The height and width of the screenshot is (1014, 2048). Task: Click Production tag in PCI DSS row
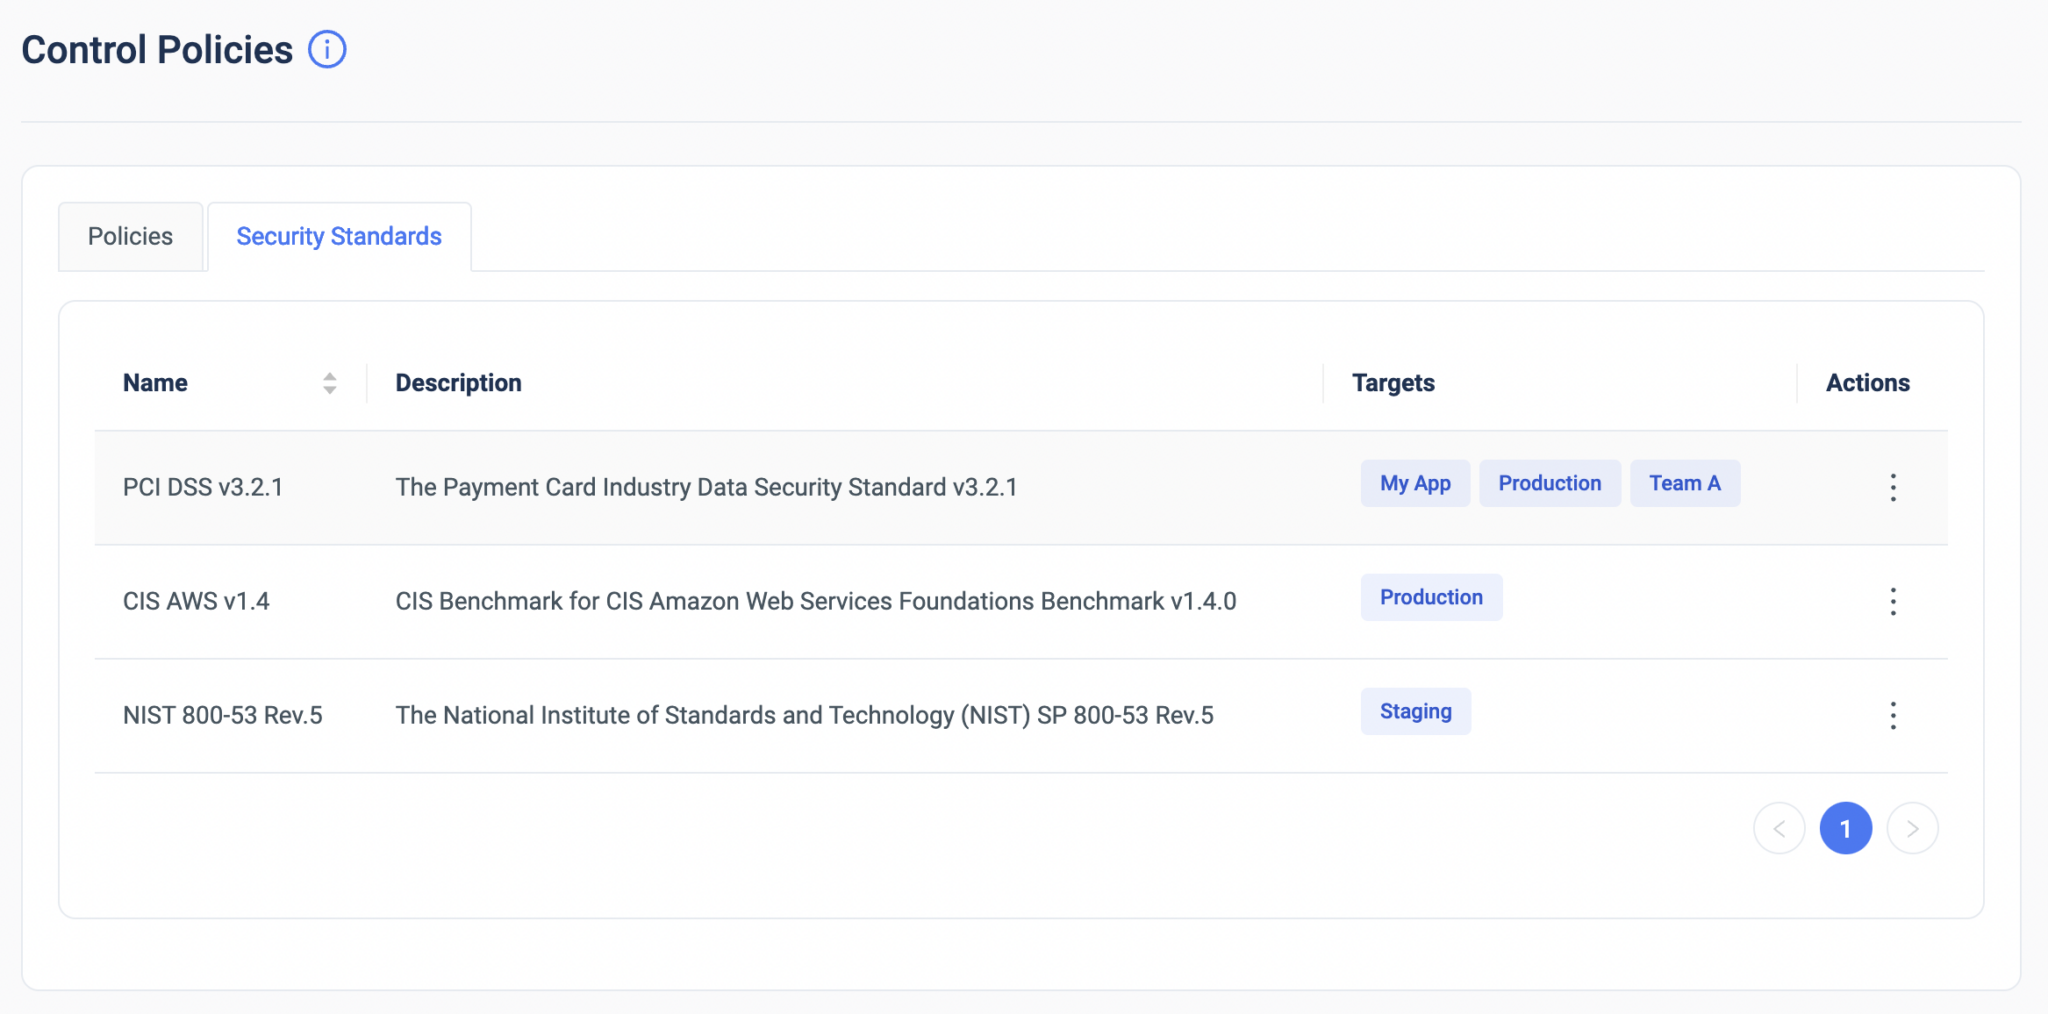pos(1549,483)
